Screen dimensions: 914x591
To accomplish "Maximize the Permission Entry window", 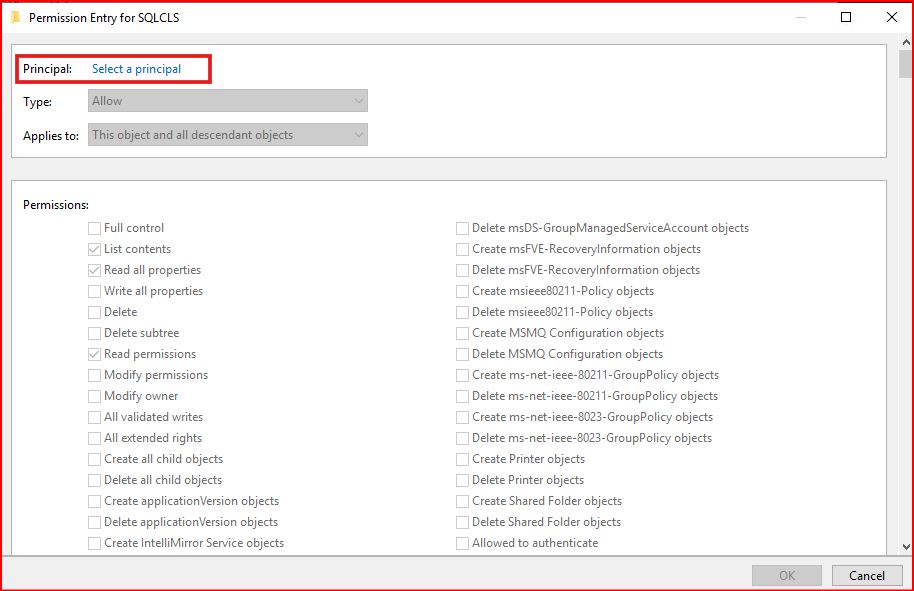I will [x=846, y=17].
